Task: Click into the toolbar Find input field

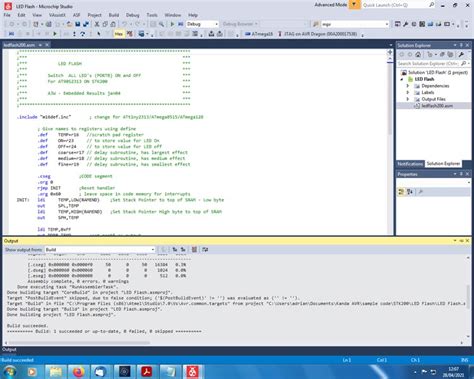Action: 352,24
